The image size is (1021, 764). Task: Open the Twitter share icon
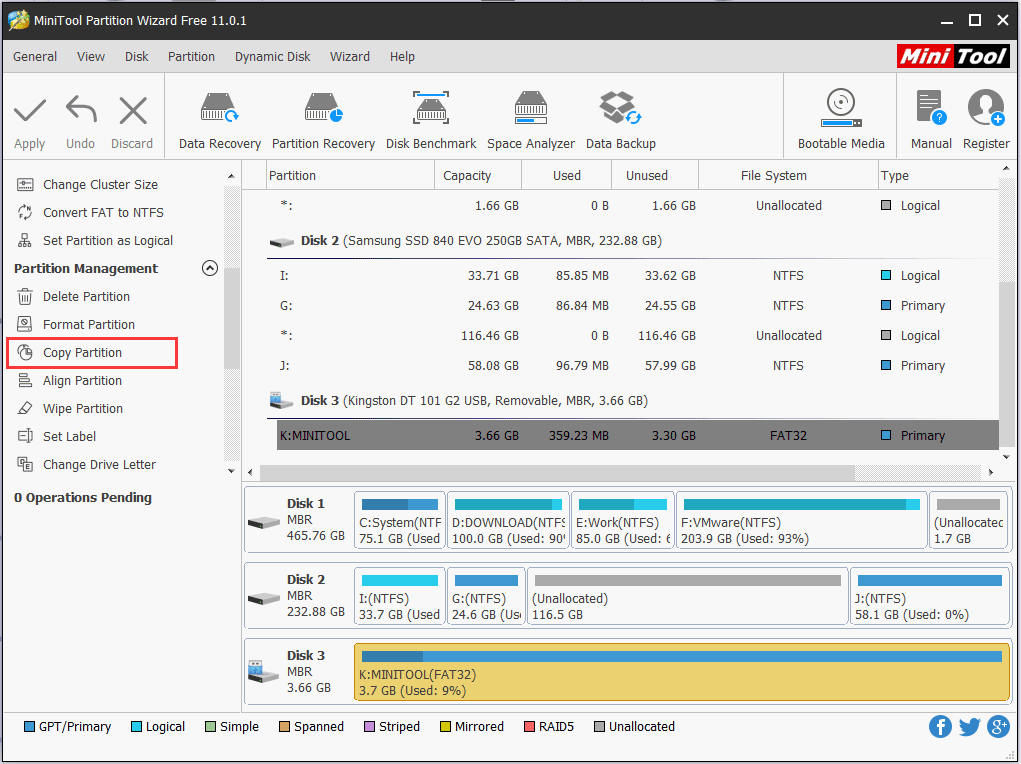pyautogui.click(x=969, y=726)
